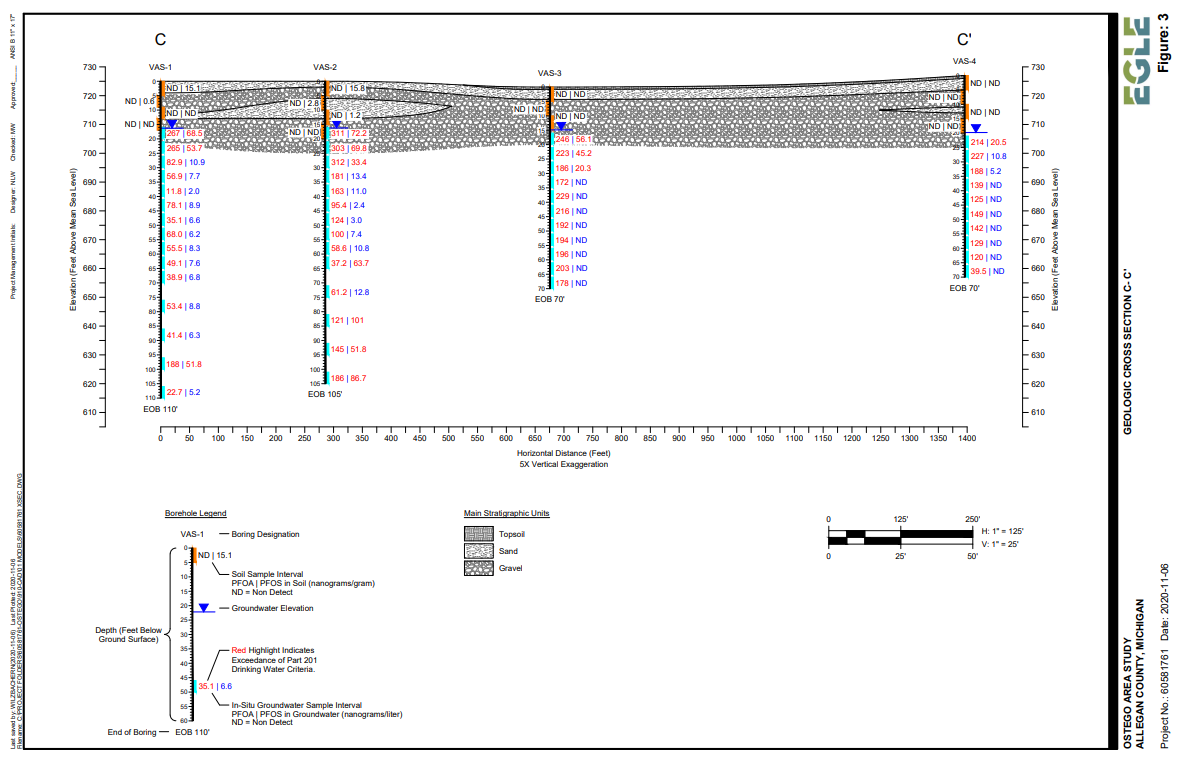Select the Topsoil pattern swatch in legend
The width and height of the screenshot is (1177, 762).
click(x=478, y=534)
